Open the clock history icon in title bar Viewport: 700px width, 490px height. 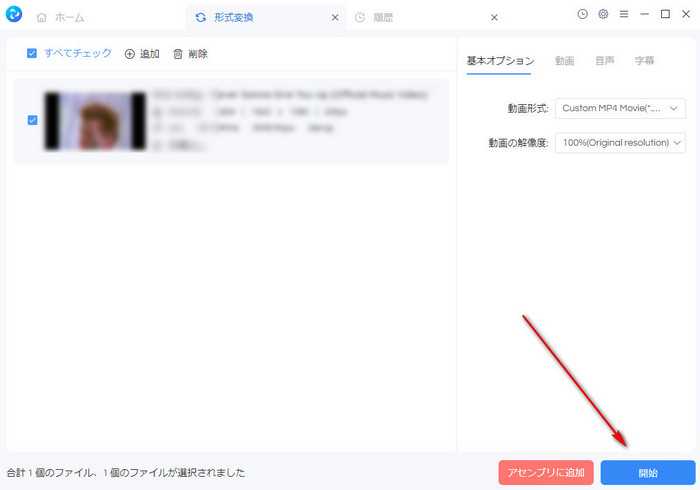(x=583, y=14)
